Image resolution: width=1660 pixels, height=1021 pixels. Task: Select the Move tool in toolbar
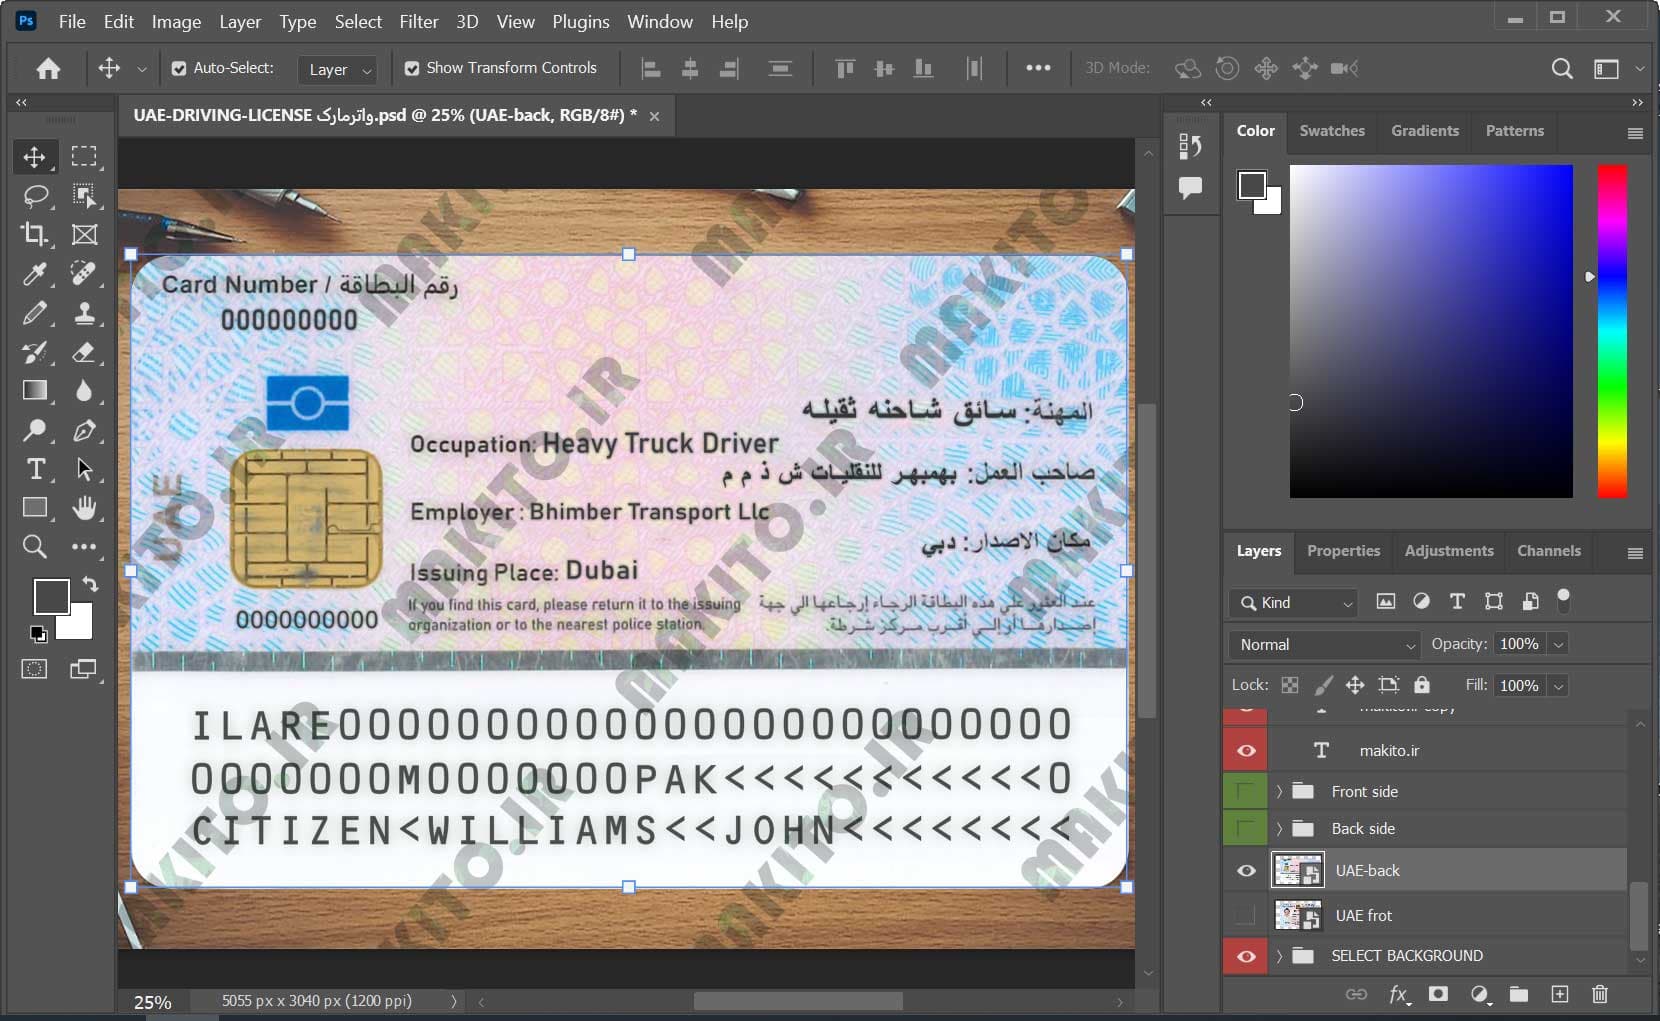34,157
